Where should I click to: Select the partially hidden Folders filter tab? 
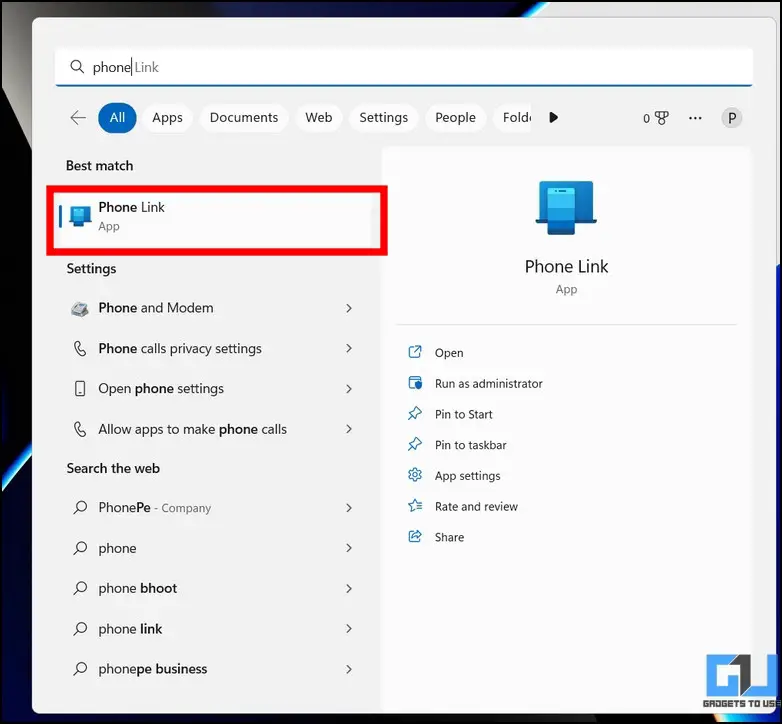tap(512, 118)
